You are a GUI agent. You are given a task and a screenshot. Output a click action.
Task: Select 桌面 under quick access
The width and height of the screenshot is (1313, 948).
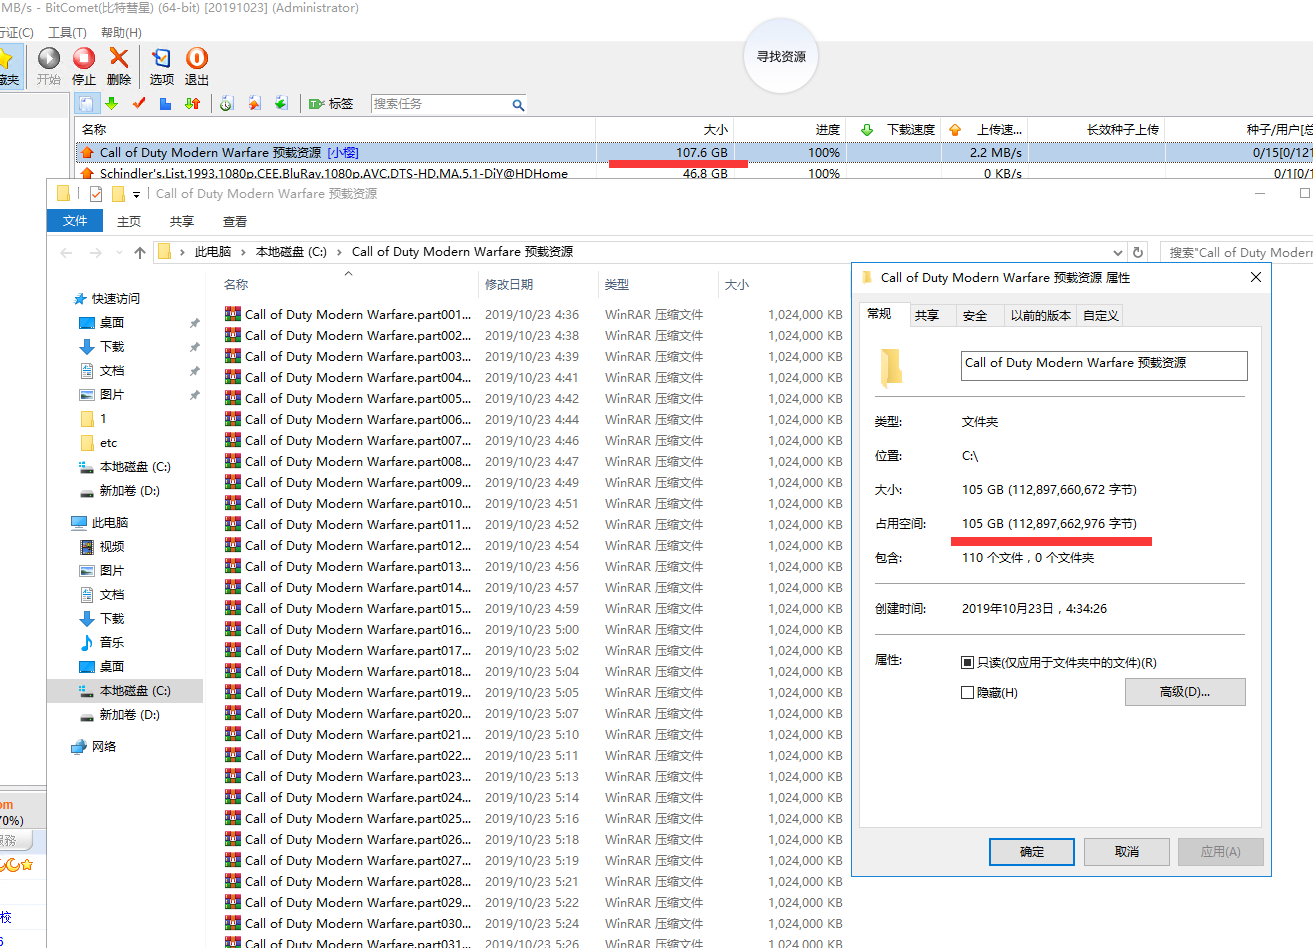pos(112,323)
